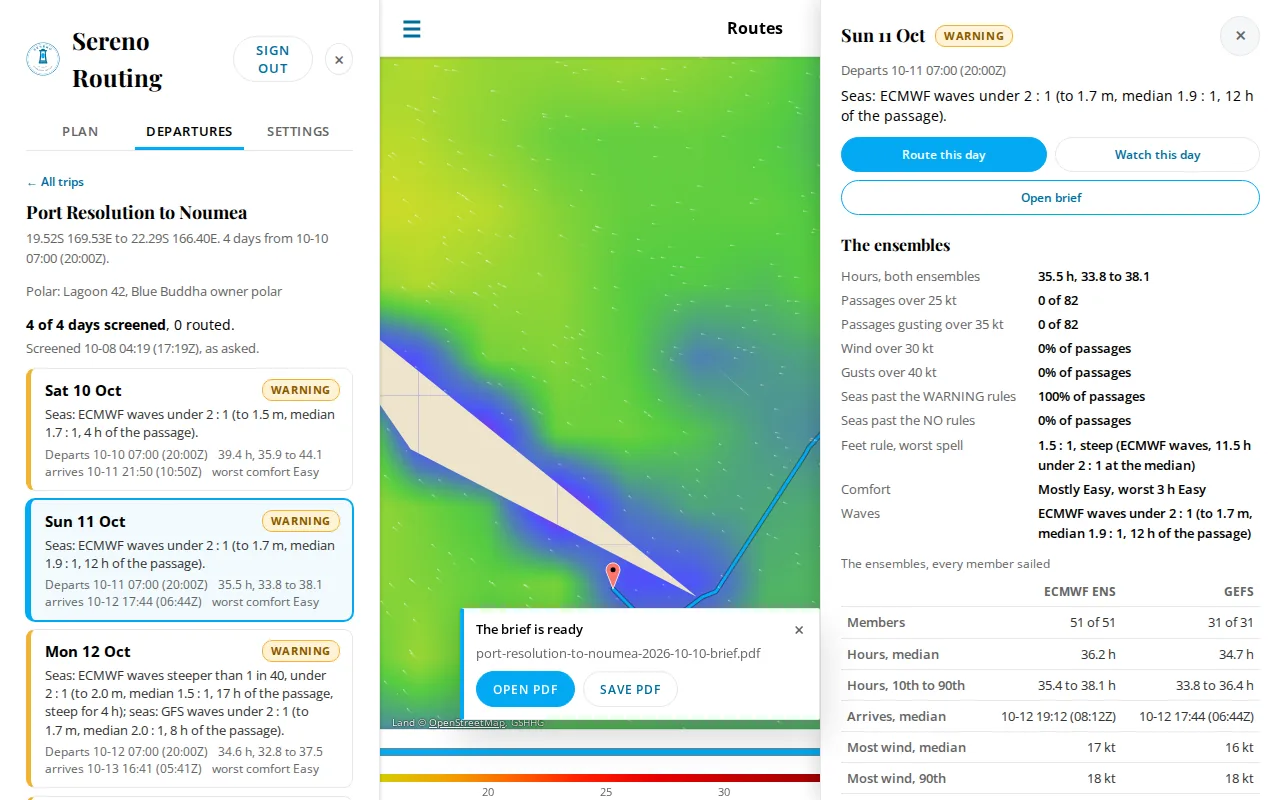Image resolution: width=1280 pixels, height=800 pixels.
Task: Click the 'Port Resolution to Noumea' trip title
Action: pos(137,212)
